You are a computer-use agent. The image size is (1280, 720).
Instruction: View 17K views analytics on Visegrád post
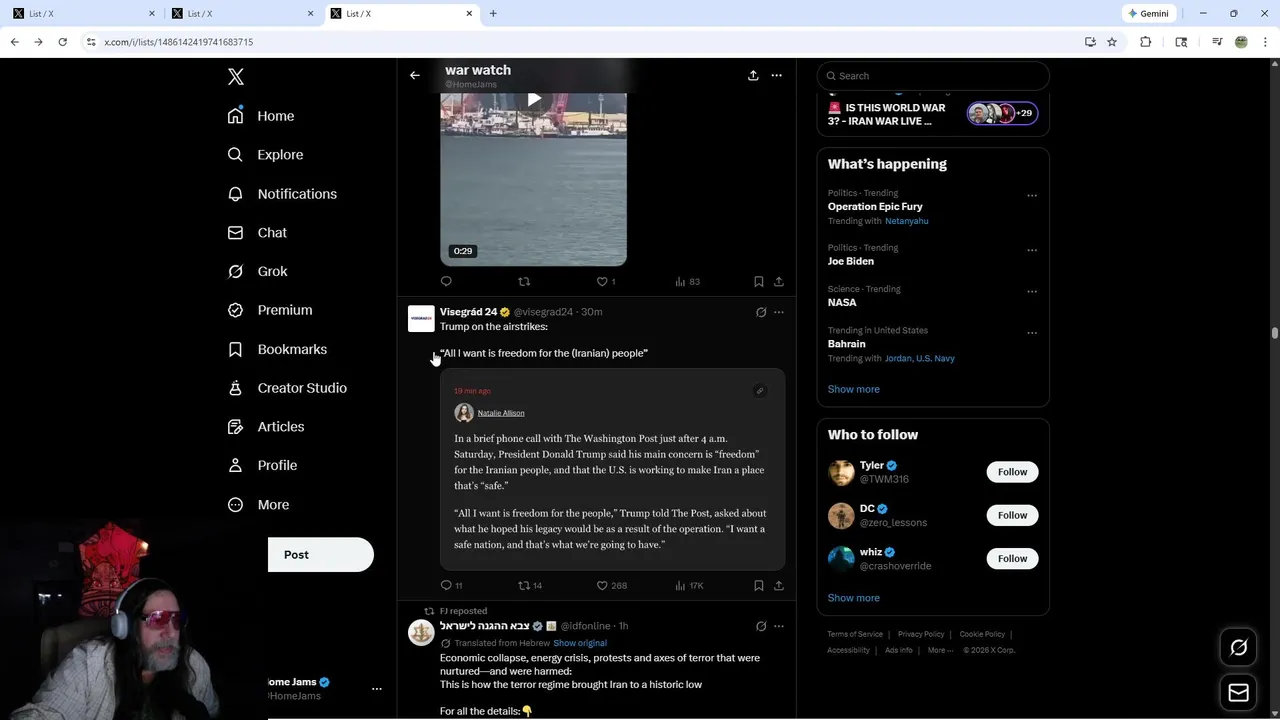pyautogui.click(x=689, y=586)
